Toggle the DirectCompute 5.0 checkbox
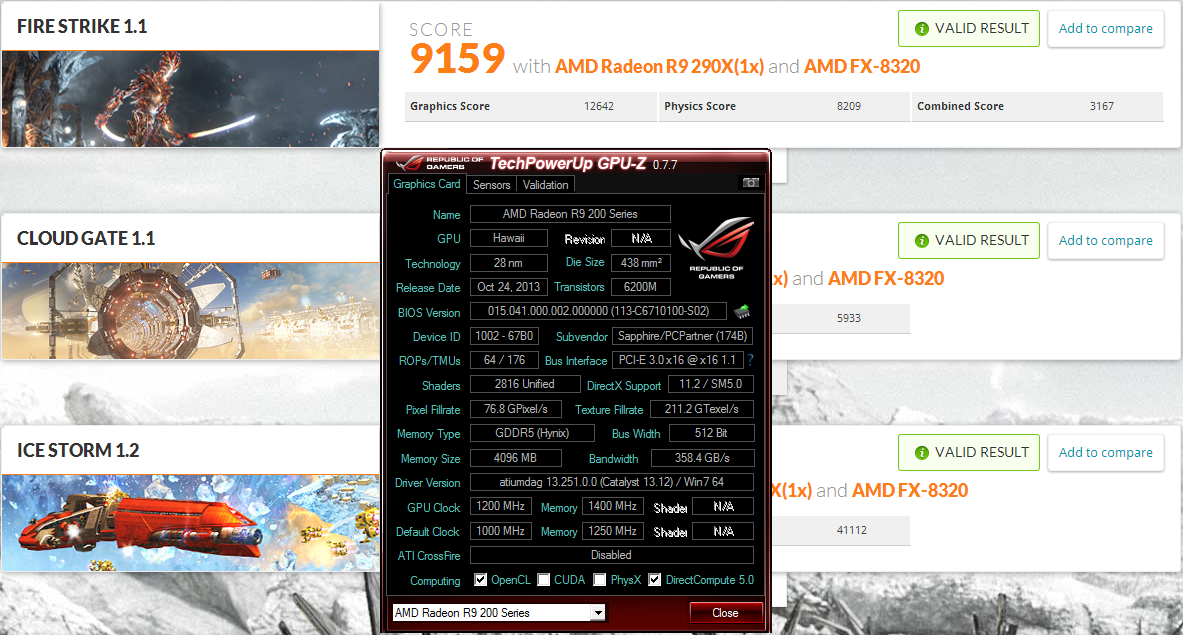1183x635 pixels. (654, 579)
